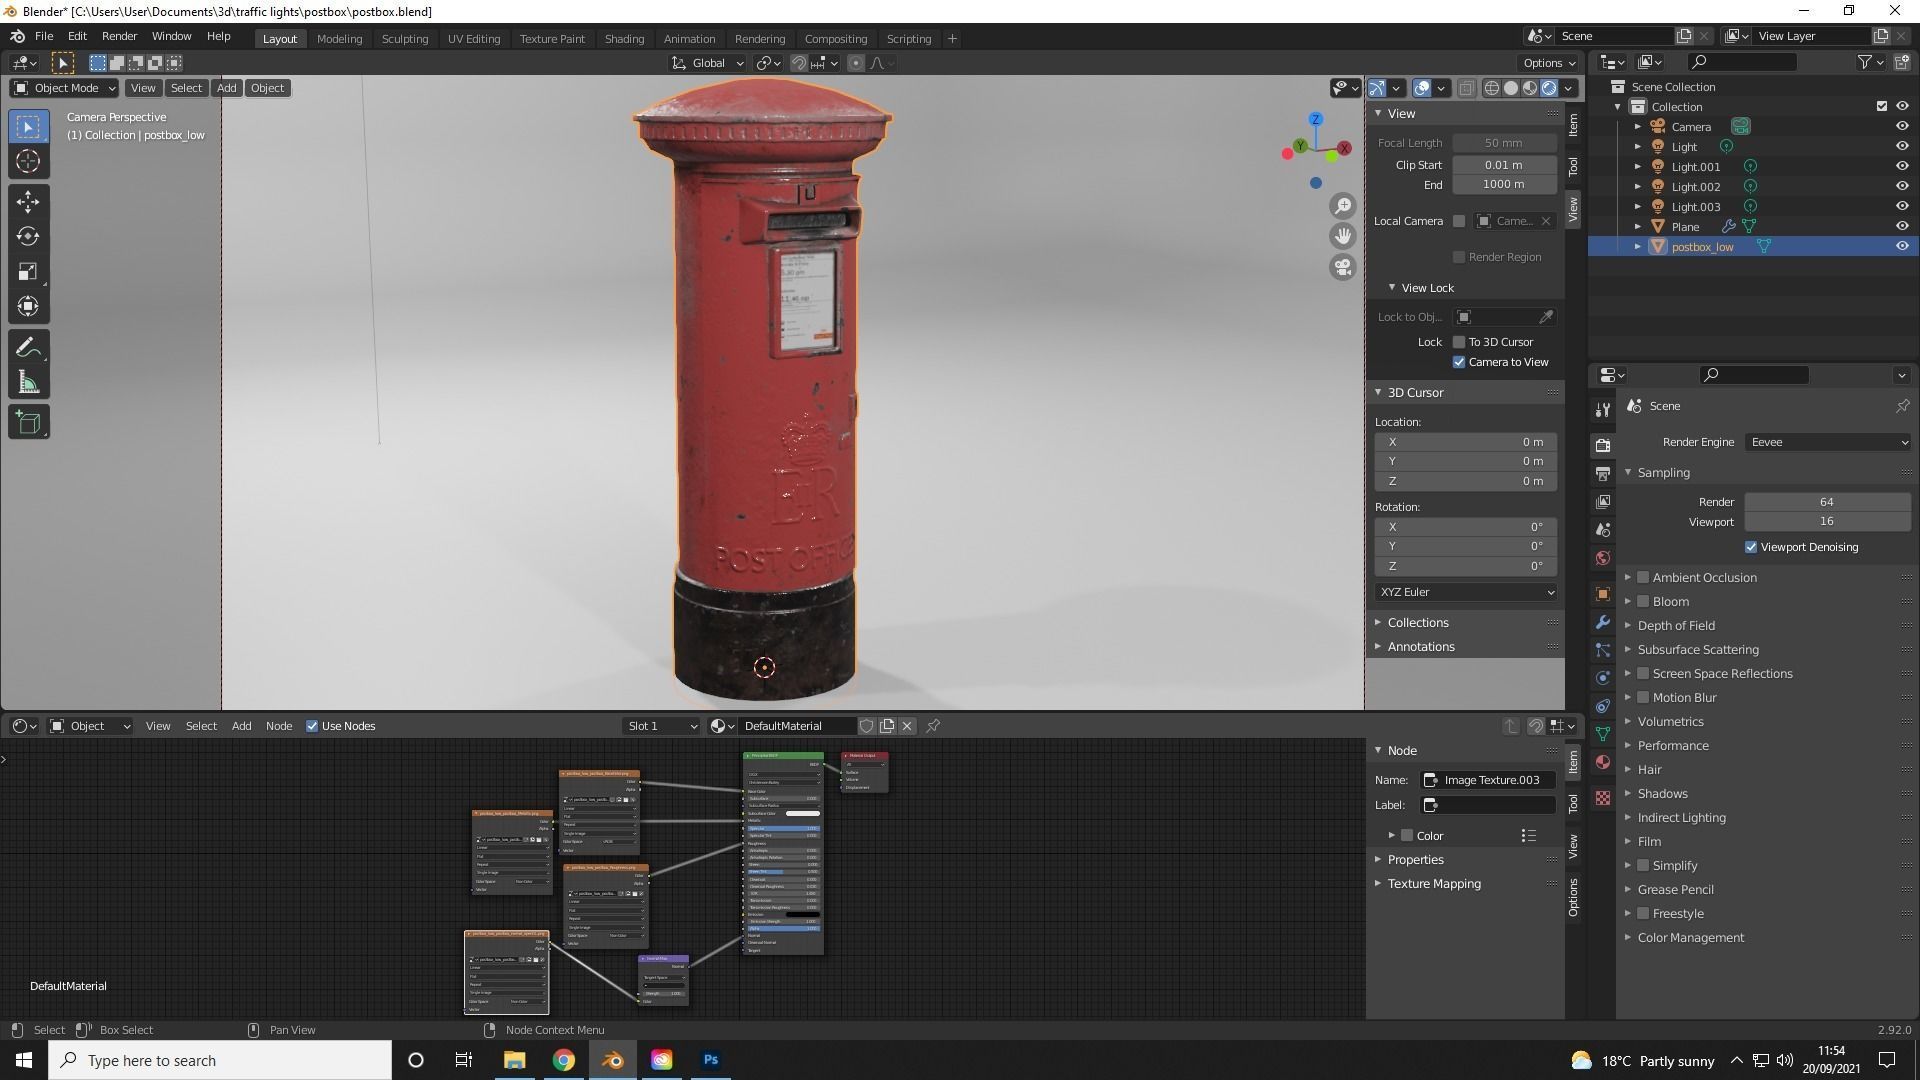Open Photoshop from the taskbar
This screenshot has width=1920, height=1080.
pos(711,1060)
